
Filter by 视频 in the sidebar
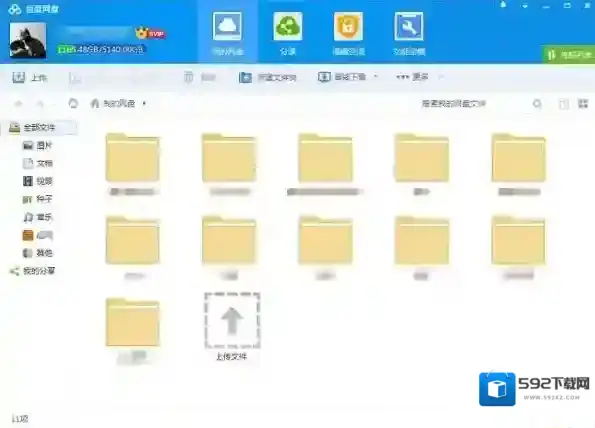(37, 181)
